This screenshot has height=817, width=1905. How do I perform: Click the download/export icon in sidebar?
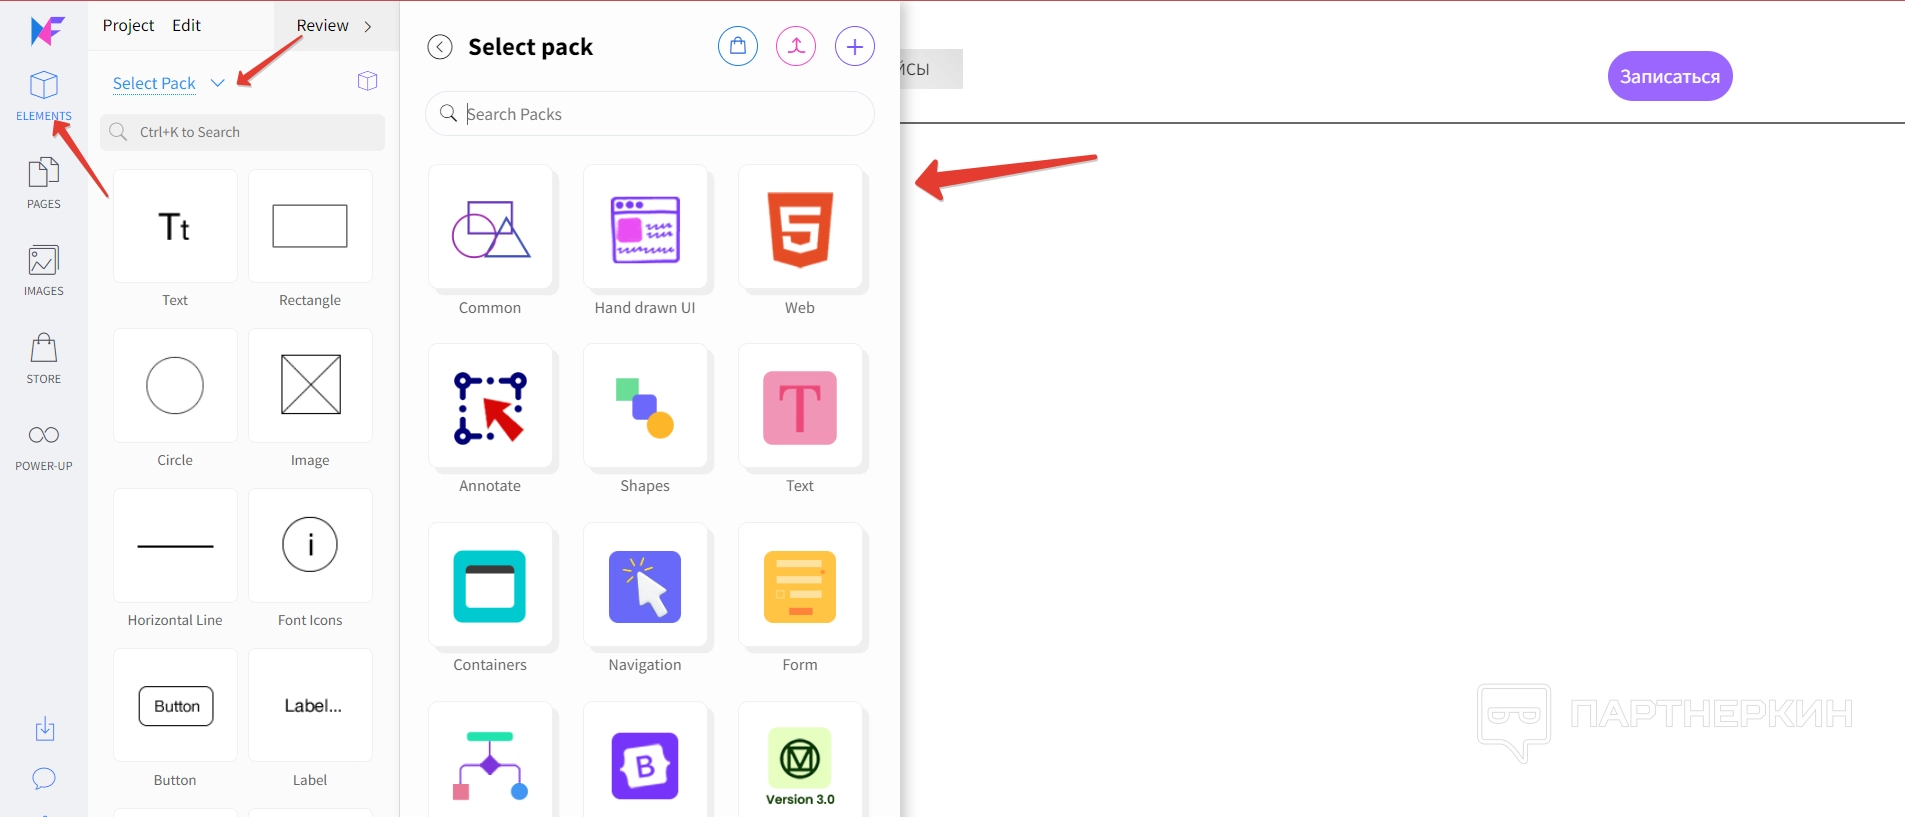pos(45,729)
